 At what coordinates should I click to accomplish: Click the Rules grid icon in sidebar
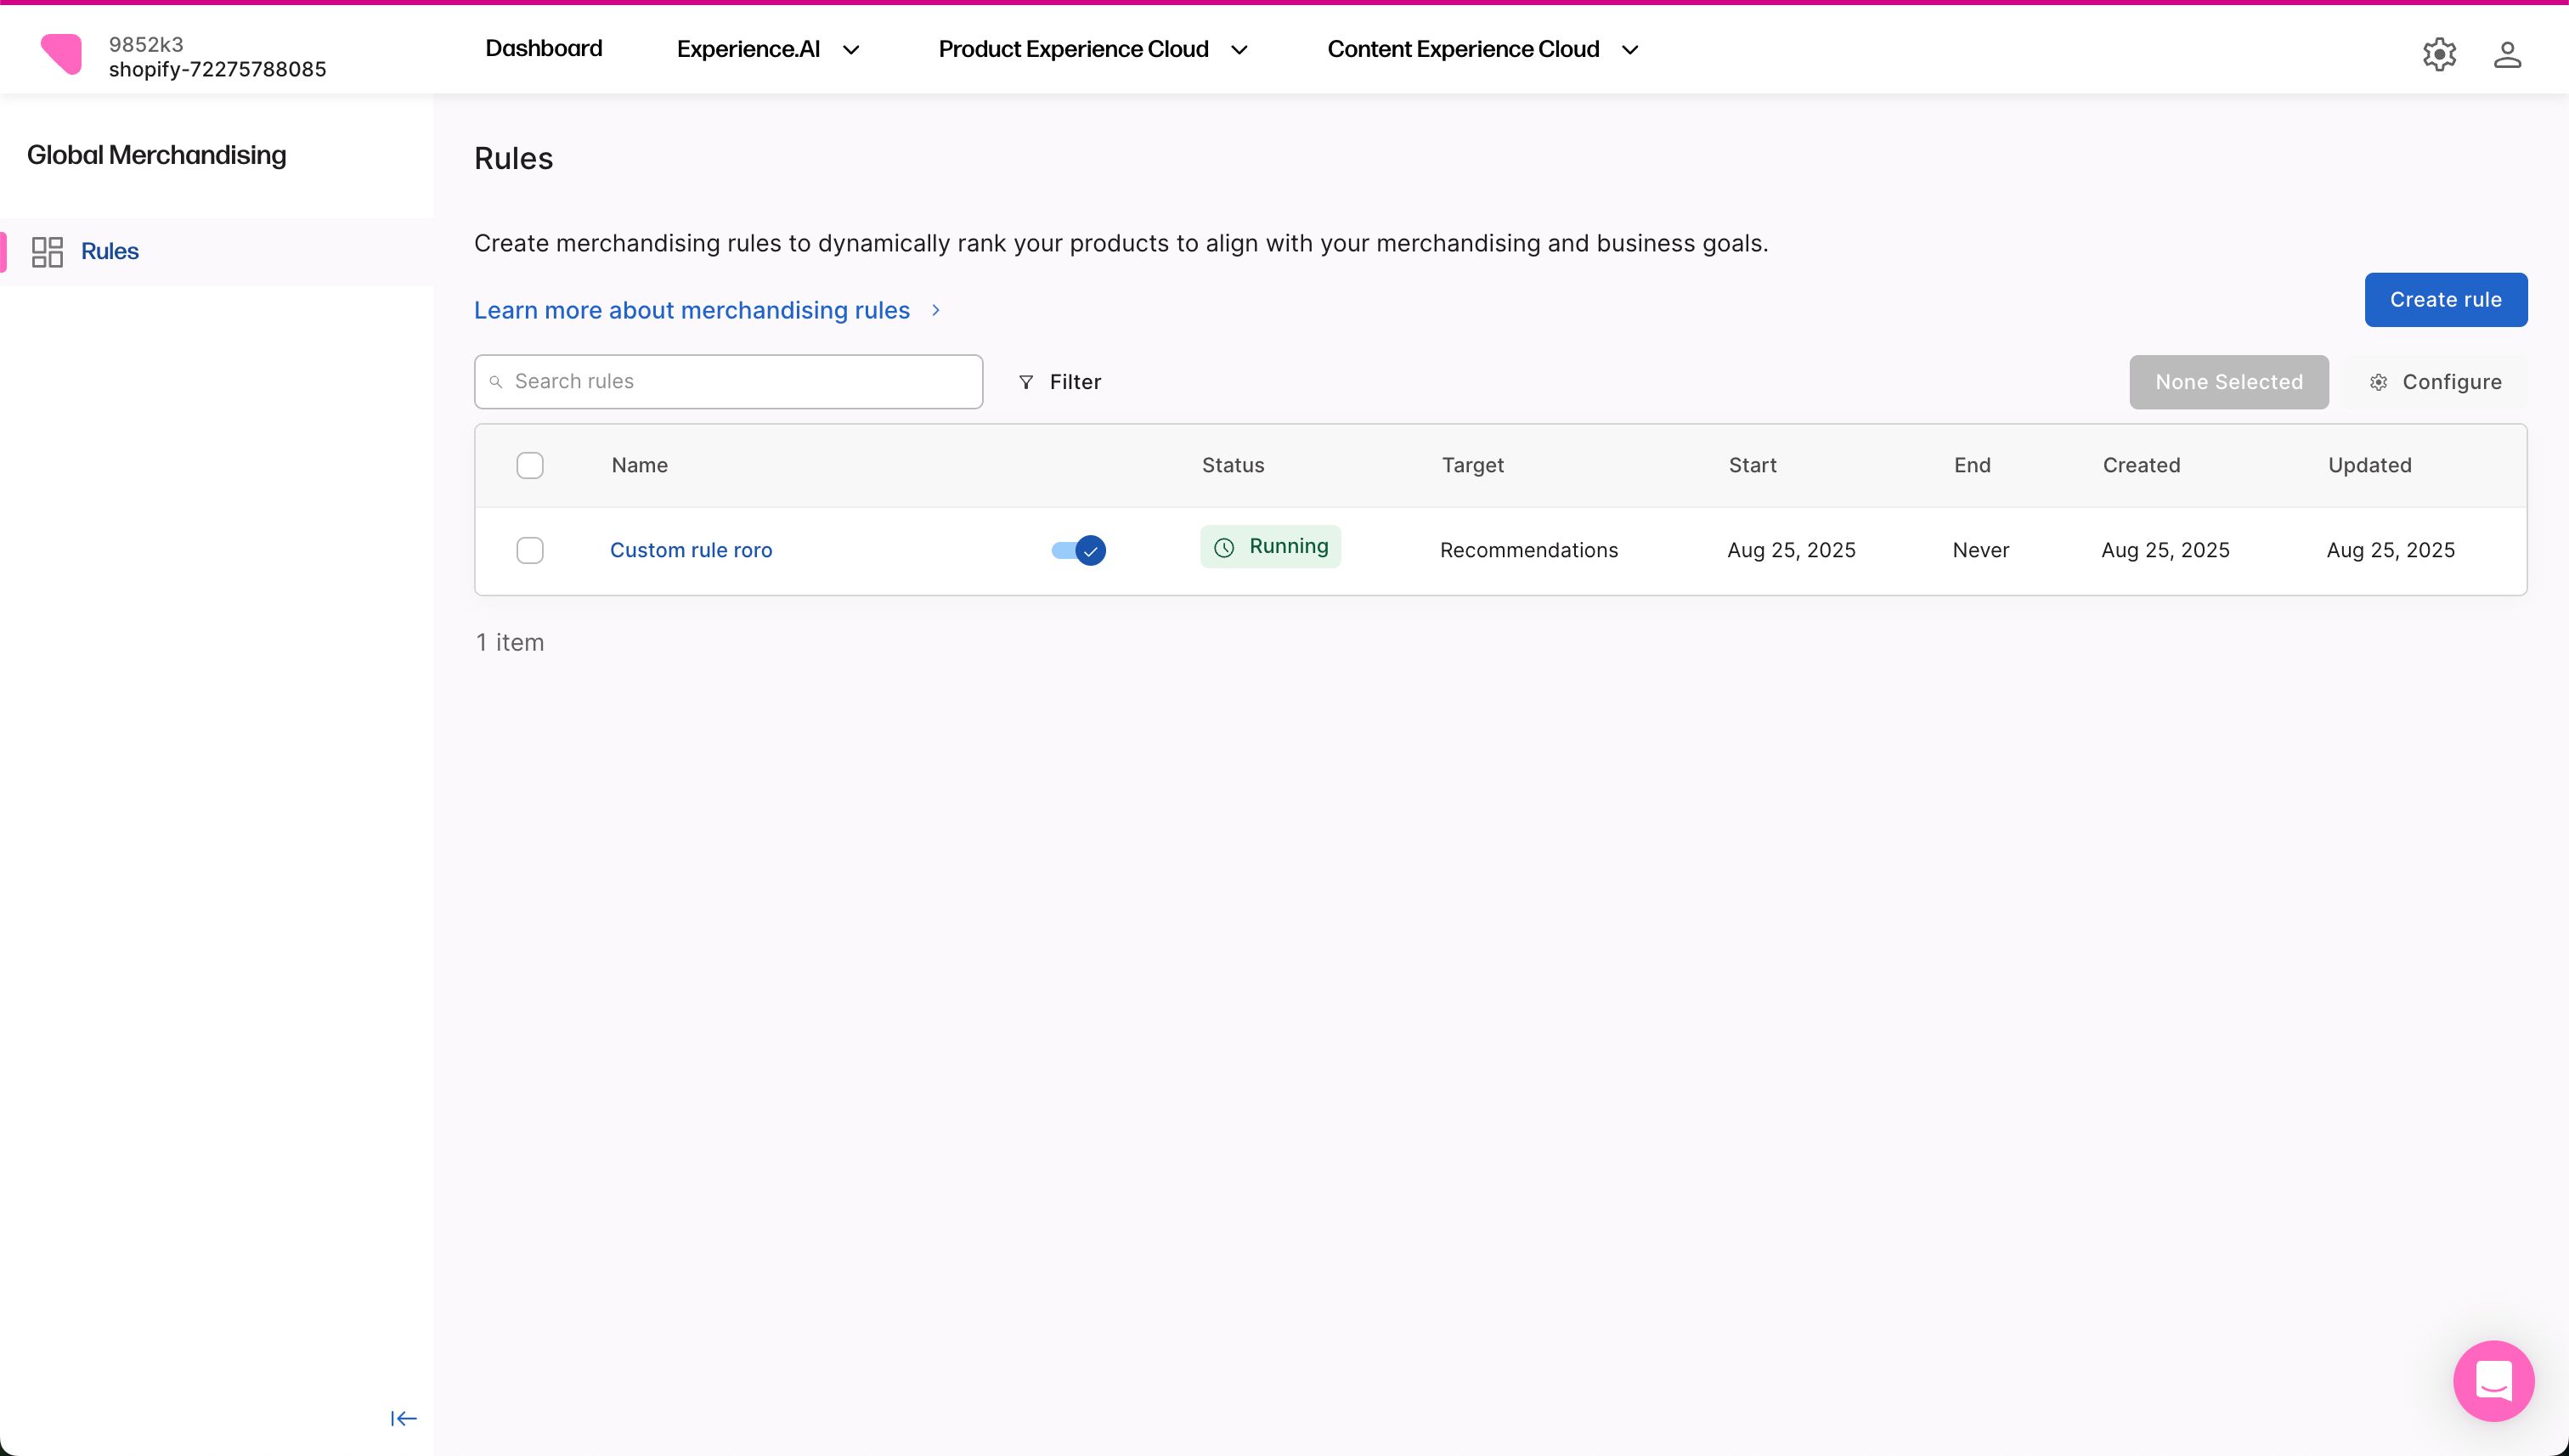coord(47,252)
